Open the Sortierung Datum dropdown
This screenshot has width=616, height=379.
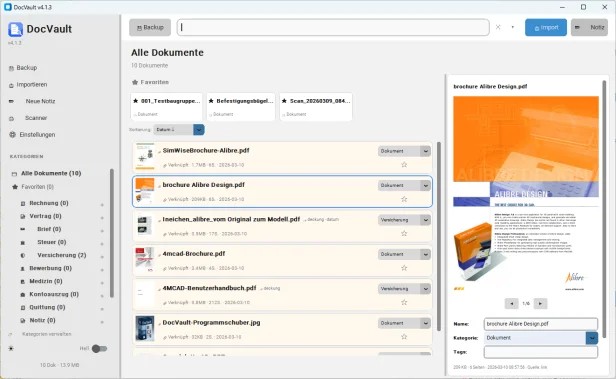click(x=179, y=130)
